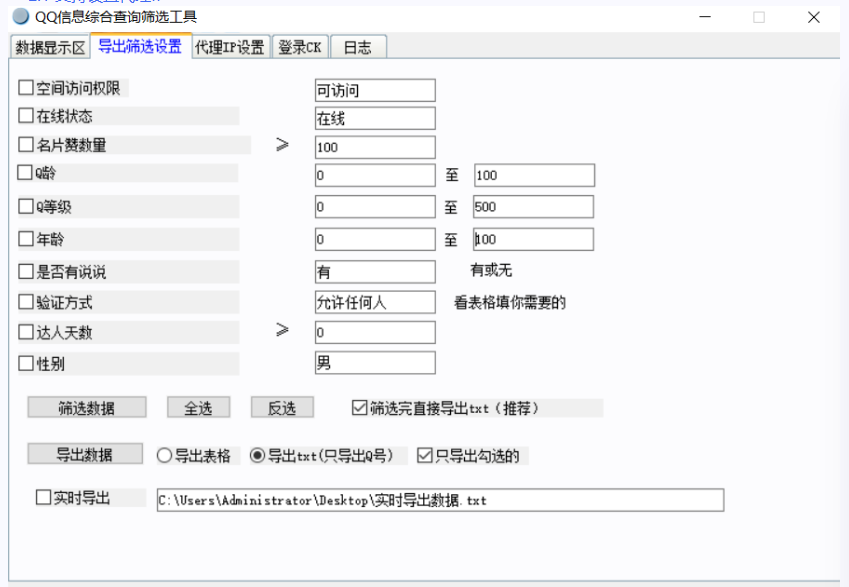Viewport: 849px width, 587px height.
Task: Enable the Q等级 filter checkbox
Action: coord(25,206)
